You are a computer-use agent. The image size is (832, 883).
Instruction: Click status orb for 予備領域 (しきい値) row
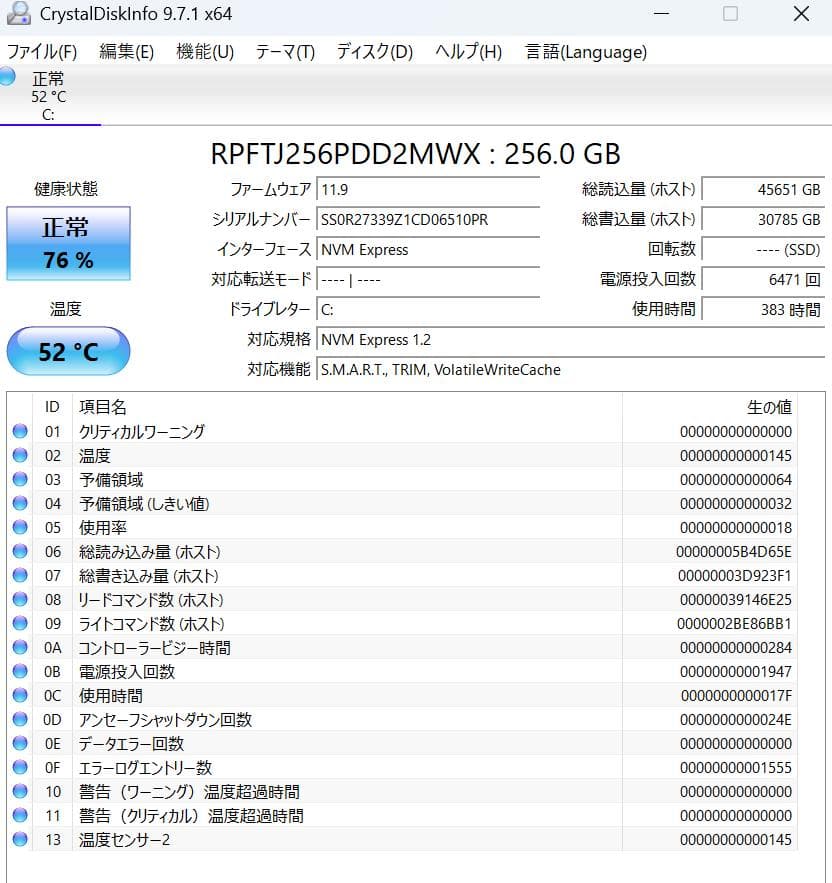point(20,503)
